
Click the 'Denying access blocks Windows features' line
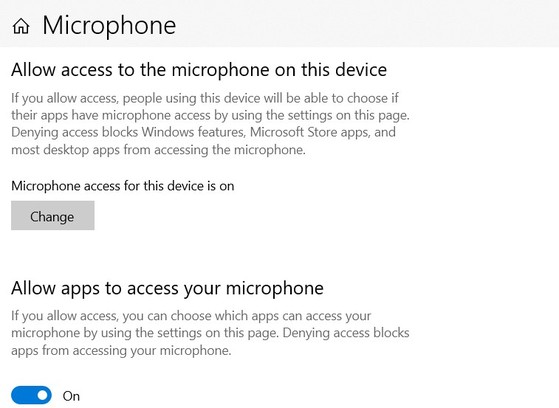click(x=204, y=132)
